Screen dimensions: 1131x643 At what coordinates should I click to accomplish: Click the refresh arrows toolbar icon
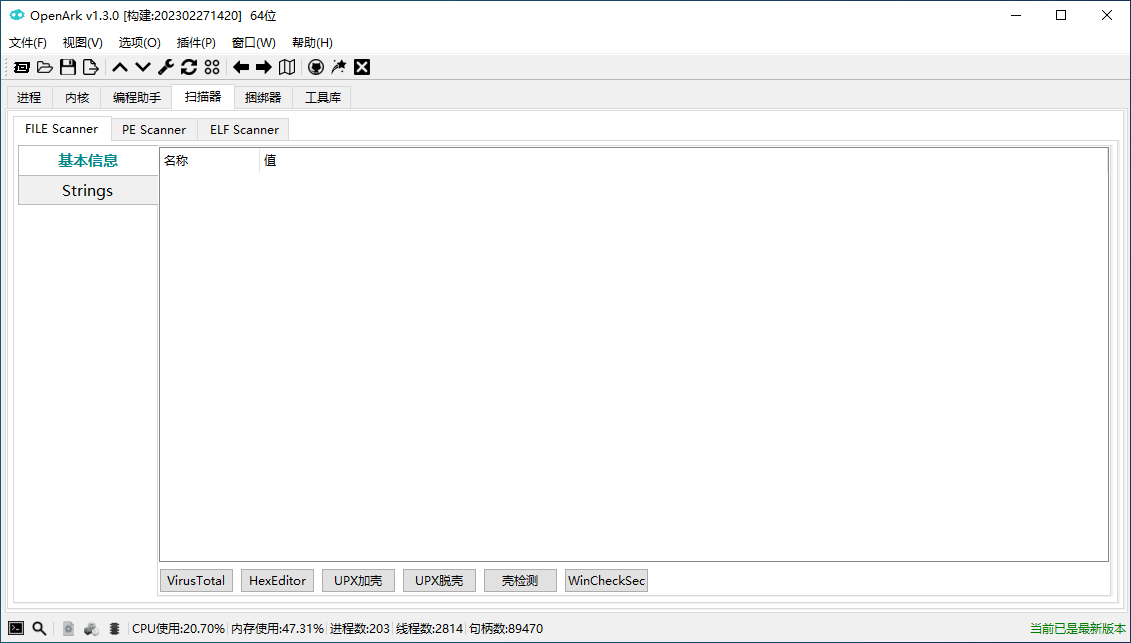(189, 67)
